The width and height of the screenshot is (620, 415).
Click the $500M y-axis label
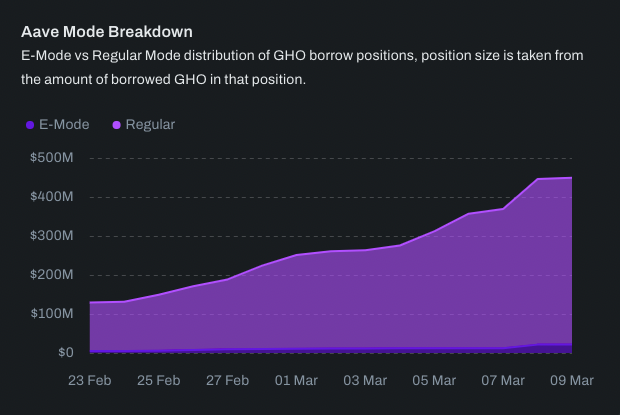click(52, 158)
